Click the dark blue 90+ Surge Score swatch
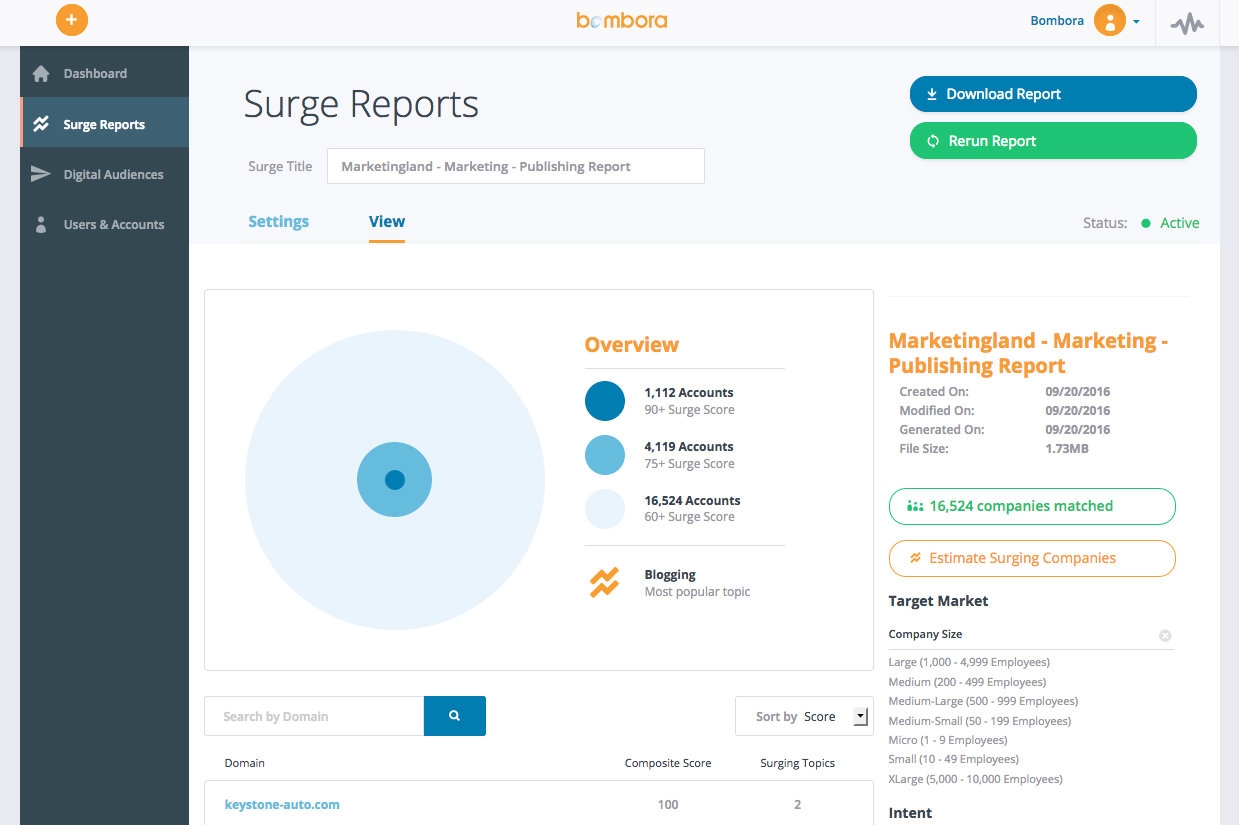 605,401
